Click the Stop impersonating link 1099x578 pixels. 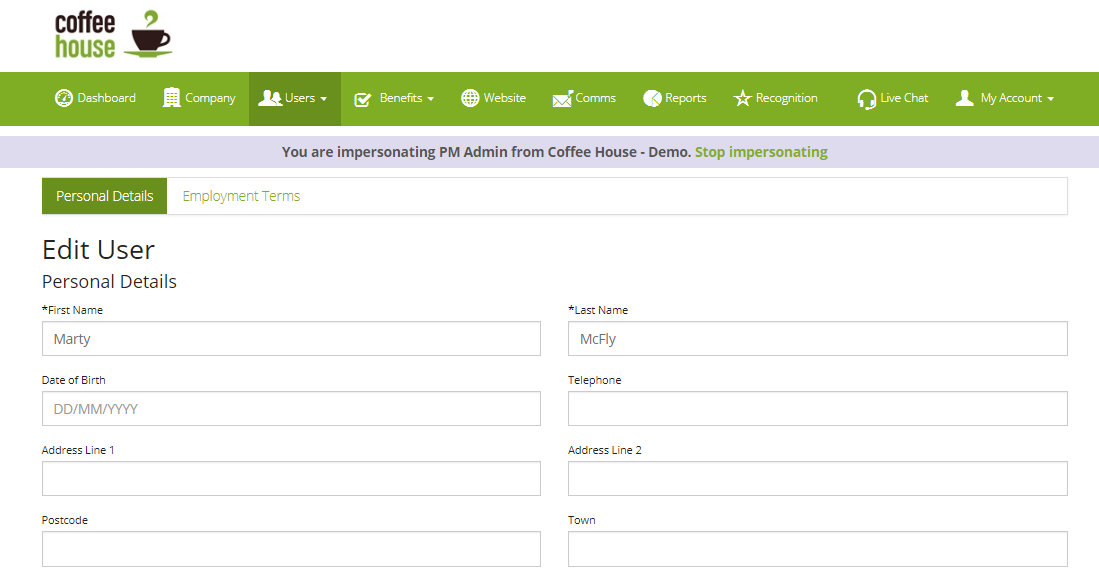point(761,150)
